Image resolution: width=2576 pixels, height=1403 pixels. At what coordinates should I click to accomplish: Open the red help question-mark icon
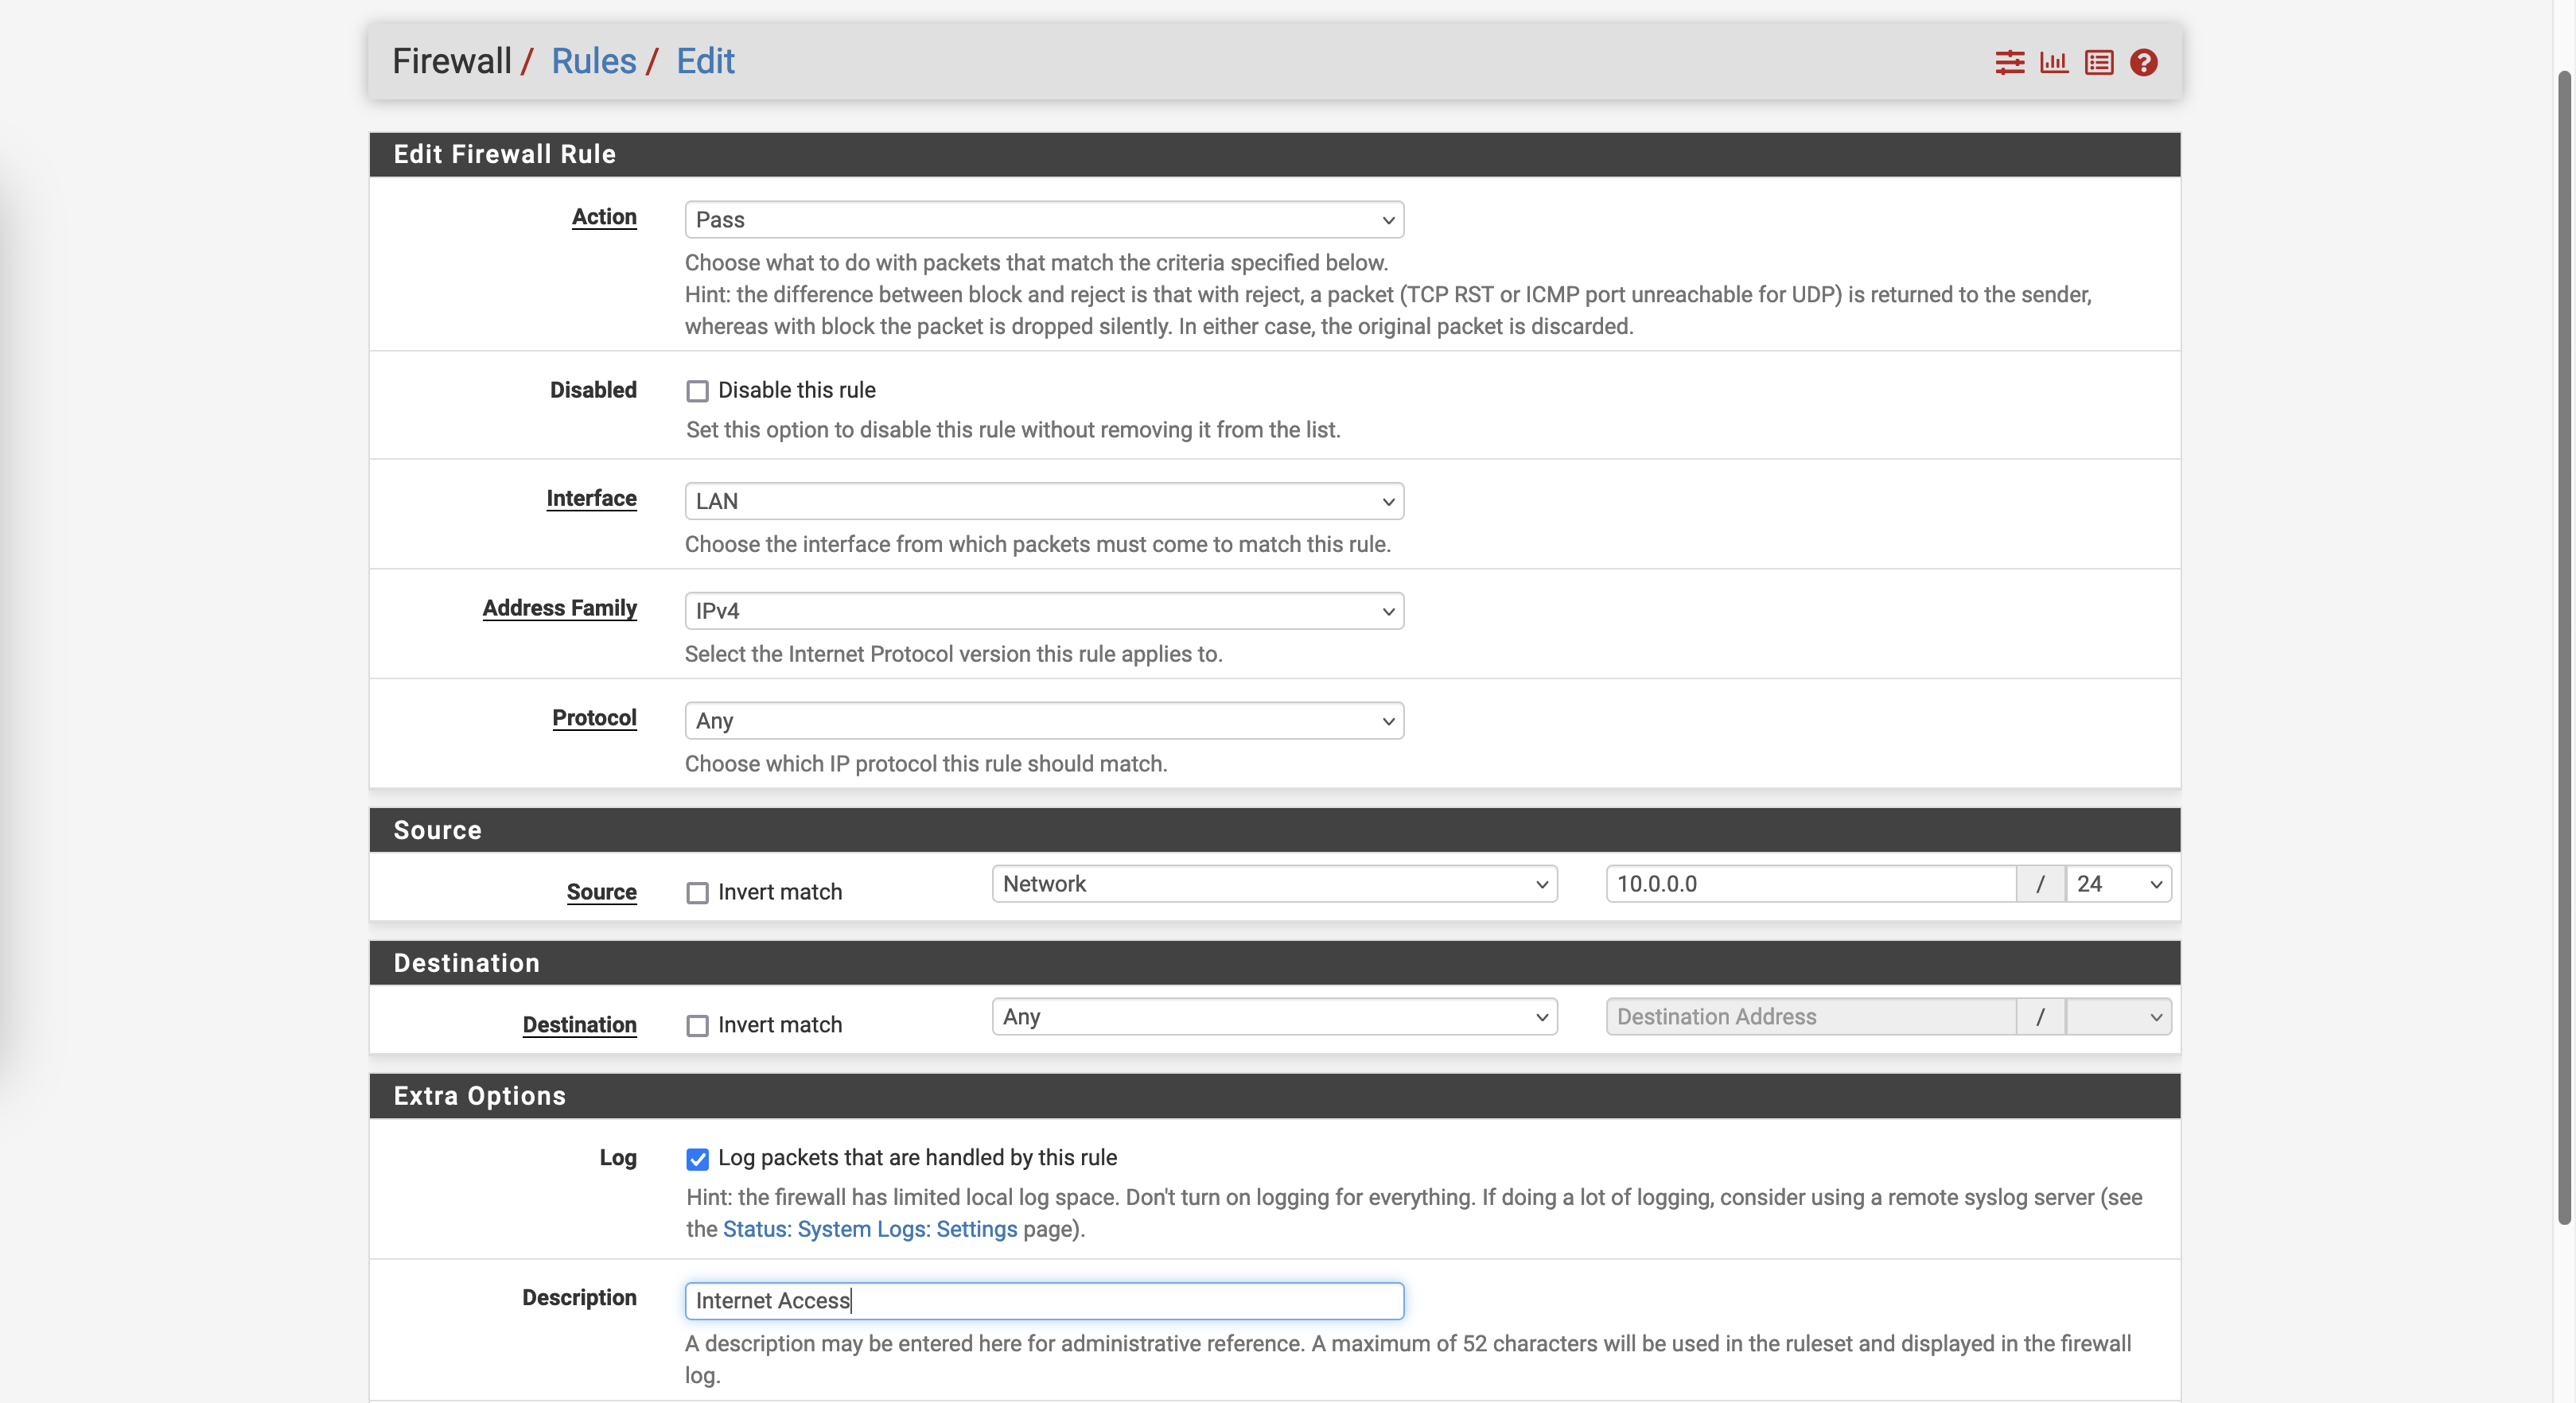click(x=2143, y=62)
